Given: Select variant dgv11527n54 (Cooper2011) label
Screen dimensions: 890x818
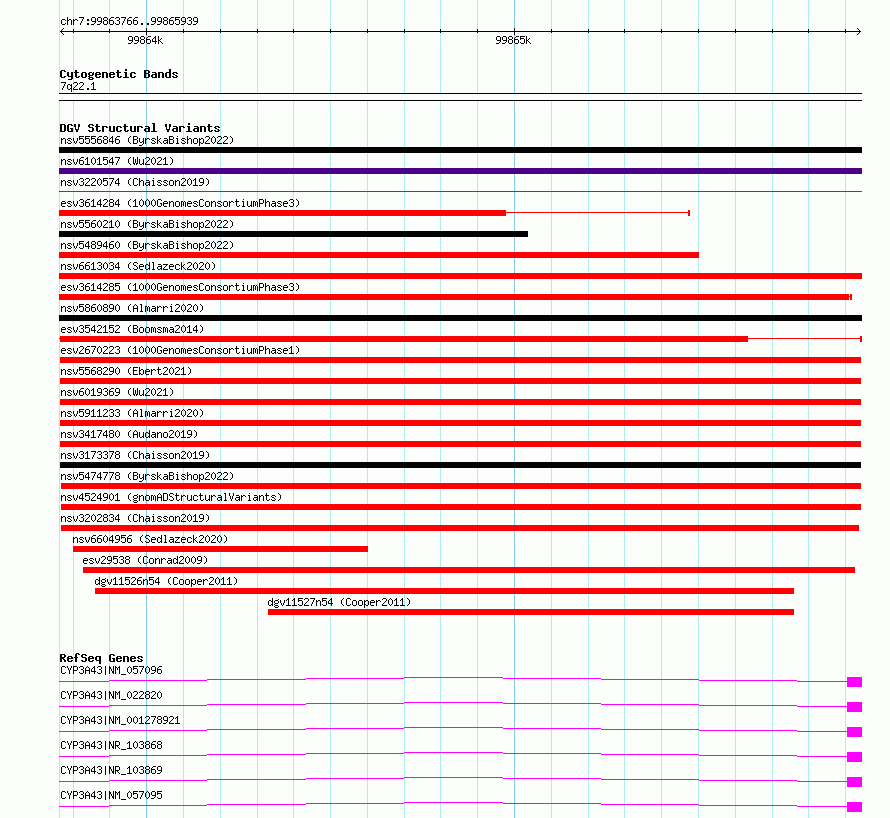Looking at the screenshot, I should click(x=339, y=602).
